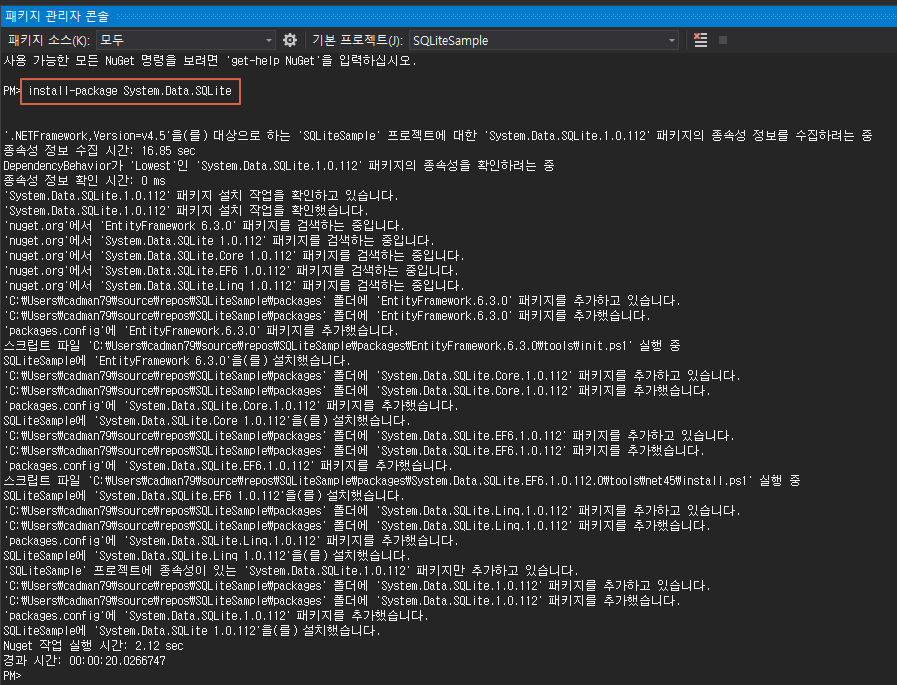Click the install.ps1 script execution line
Image resolution: width=897 pixels, height=685 pixels.
point(402,481)
